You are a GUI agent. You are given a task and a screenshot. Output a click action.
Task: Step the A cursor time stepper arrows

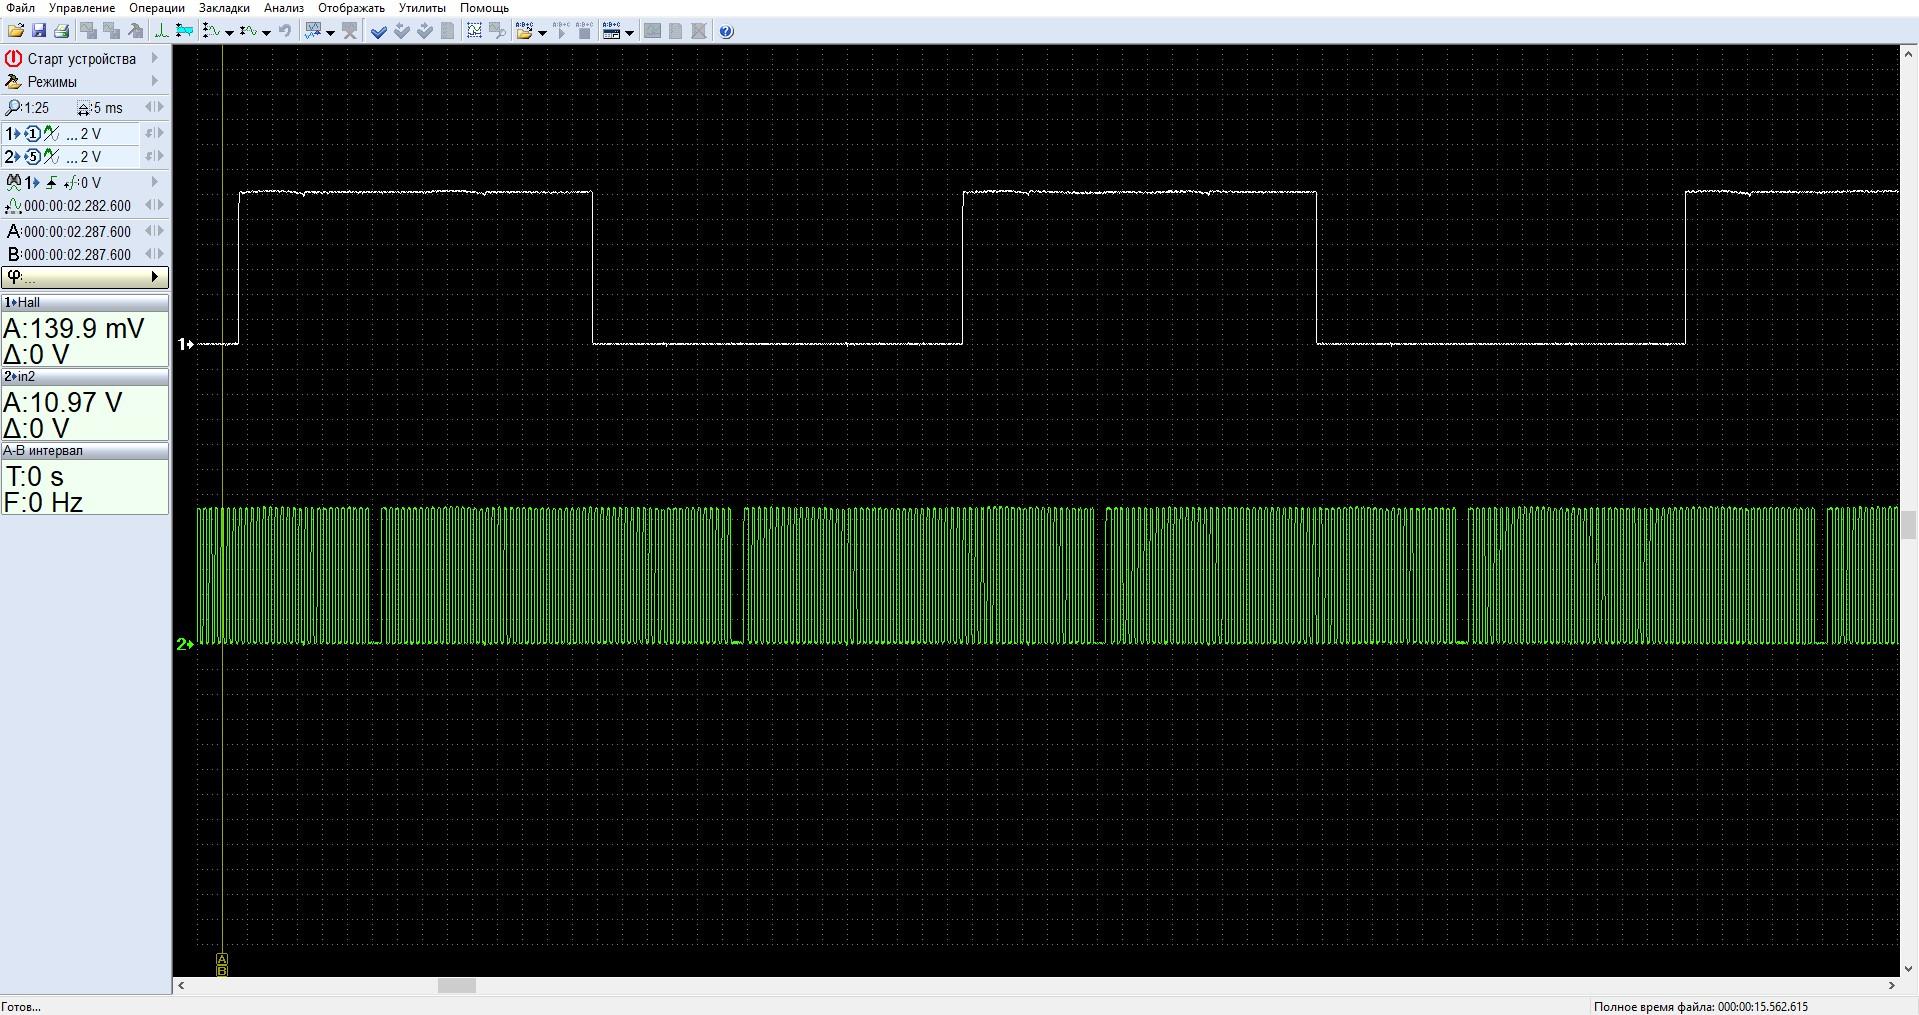pos(154,231)
